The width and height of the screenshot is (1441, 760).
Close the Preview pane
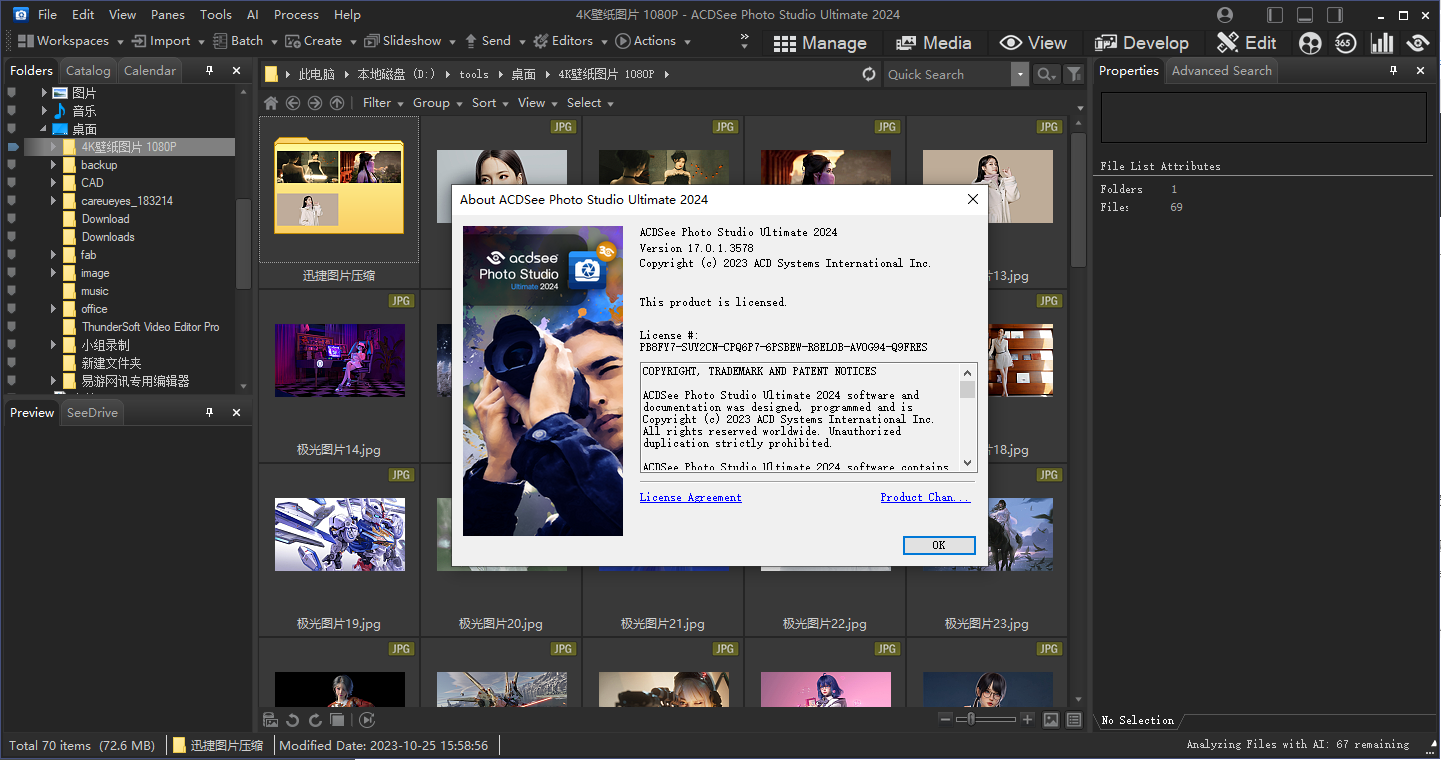236,413
